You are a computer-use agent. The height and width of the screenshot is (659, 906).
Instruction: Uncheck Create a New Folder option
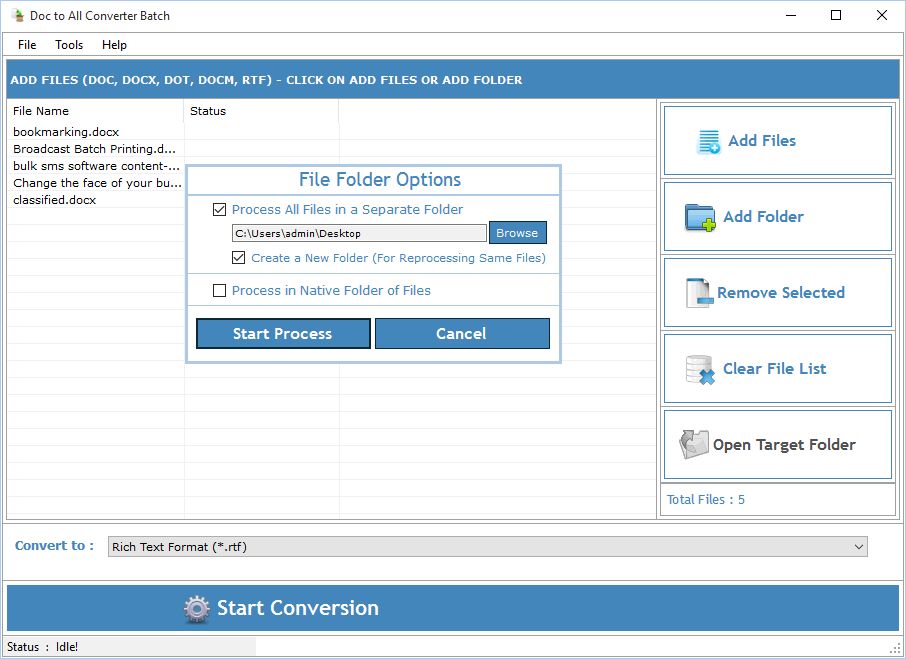click(x=239, y=258)
